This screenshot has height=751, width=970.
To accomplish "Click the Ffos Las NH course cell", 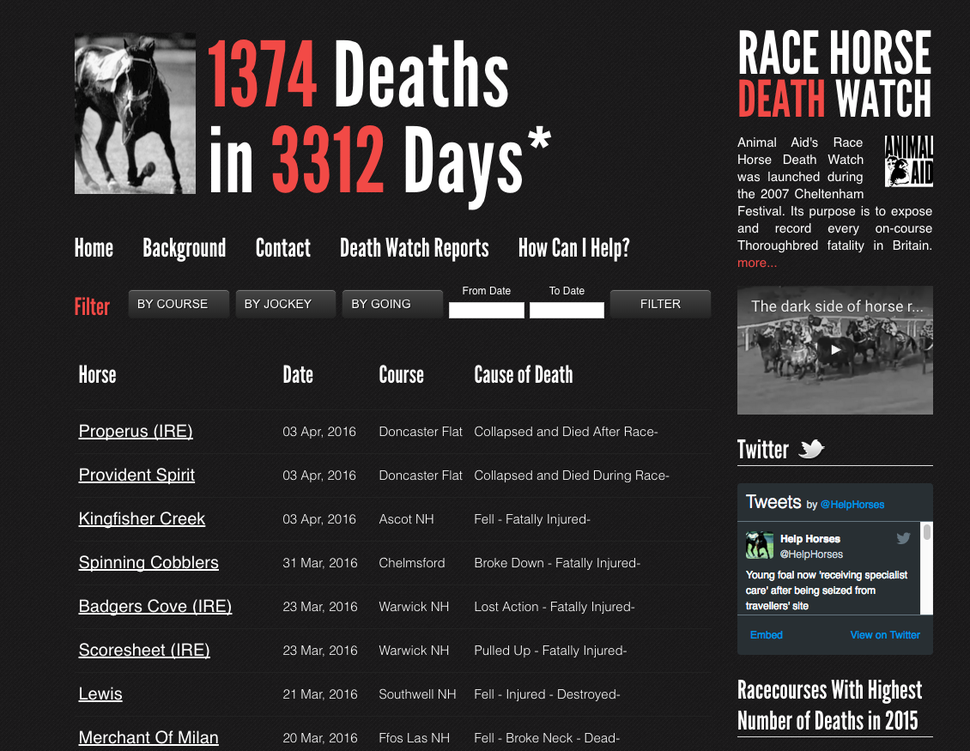I will 414,738.
